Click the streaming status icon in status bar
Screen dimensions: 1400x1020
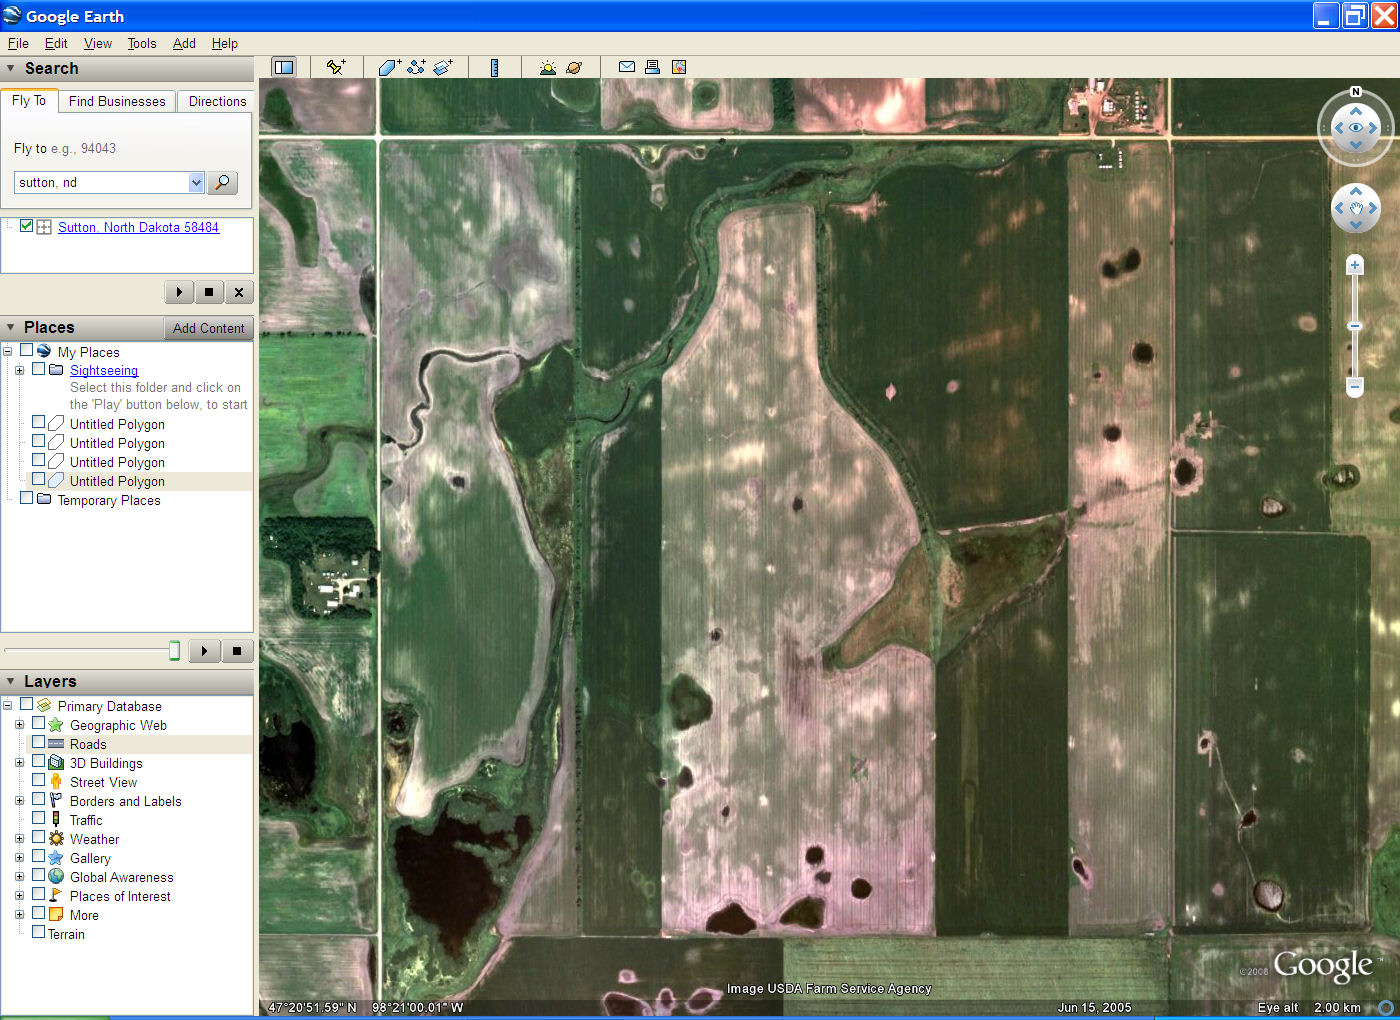1386,1007
